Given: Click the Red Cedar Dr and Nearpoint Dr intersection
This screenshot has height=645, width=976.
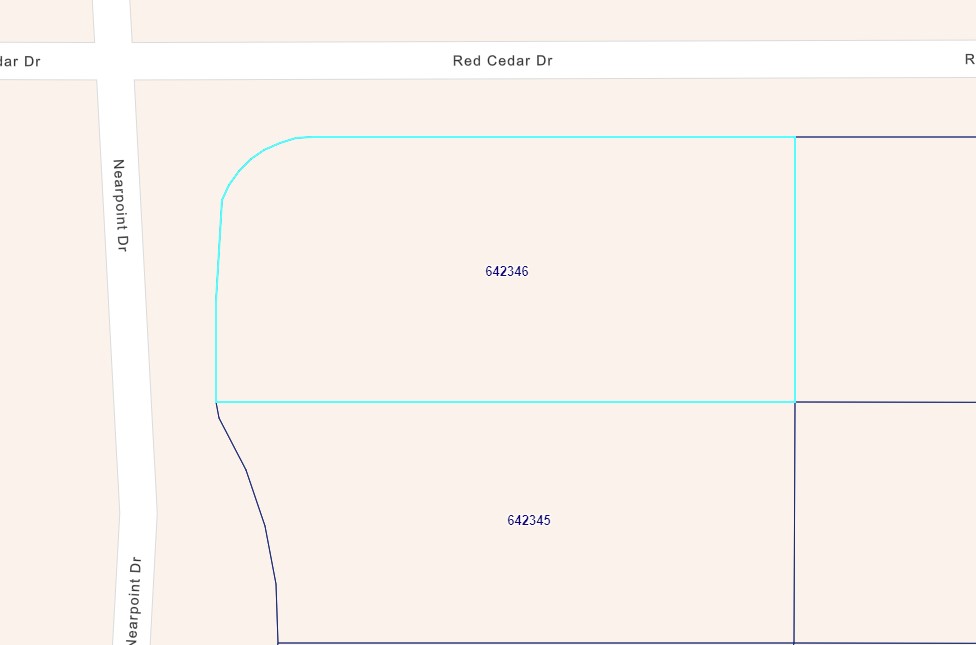Looking at the screenshot, I should point(113,60).
